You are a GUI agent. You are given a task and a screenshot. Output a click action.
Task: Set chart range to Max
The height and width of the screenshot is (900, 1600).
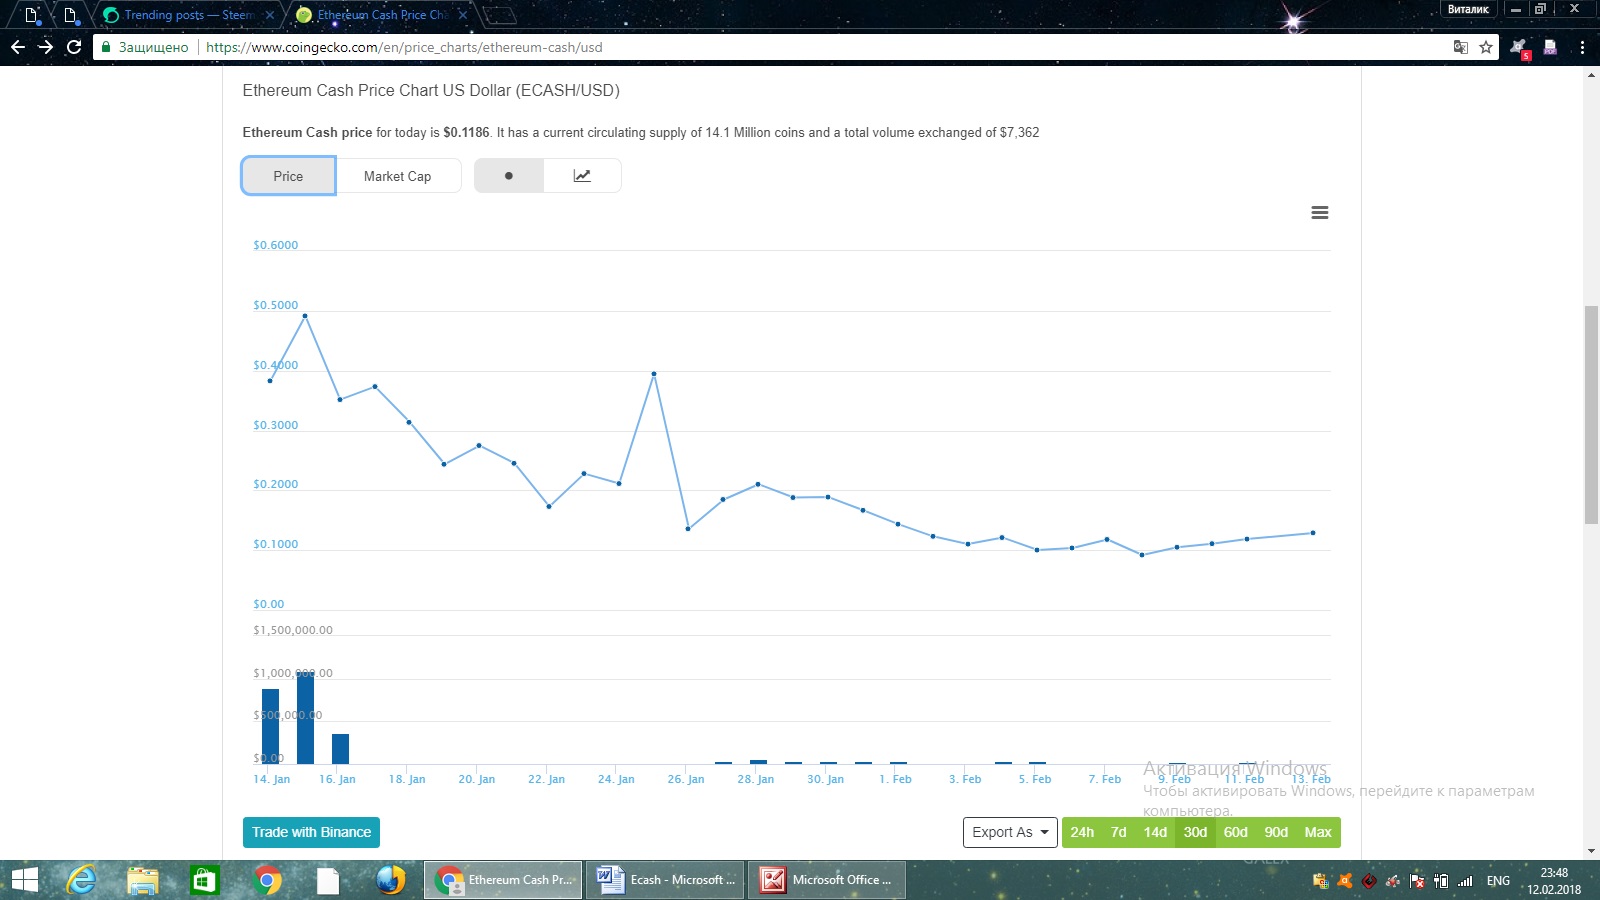(1318, 832)
